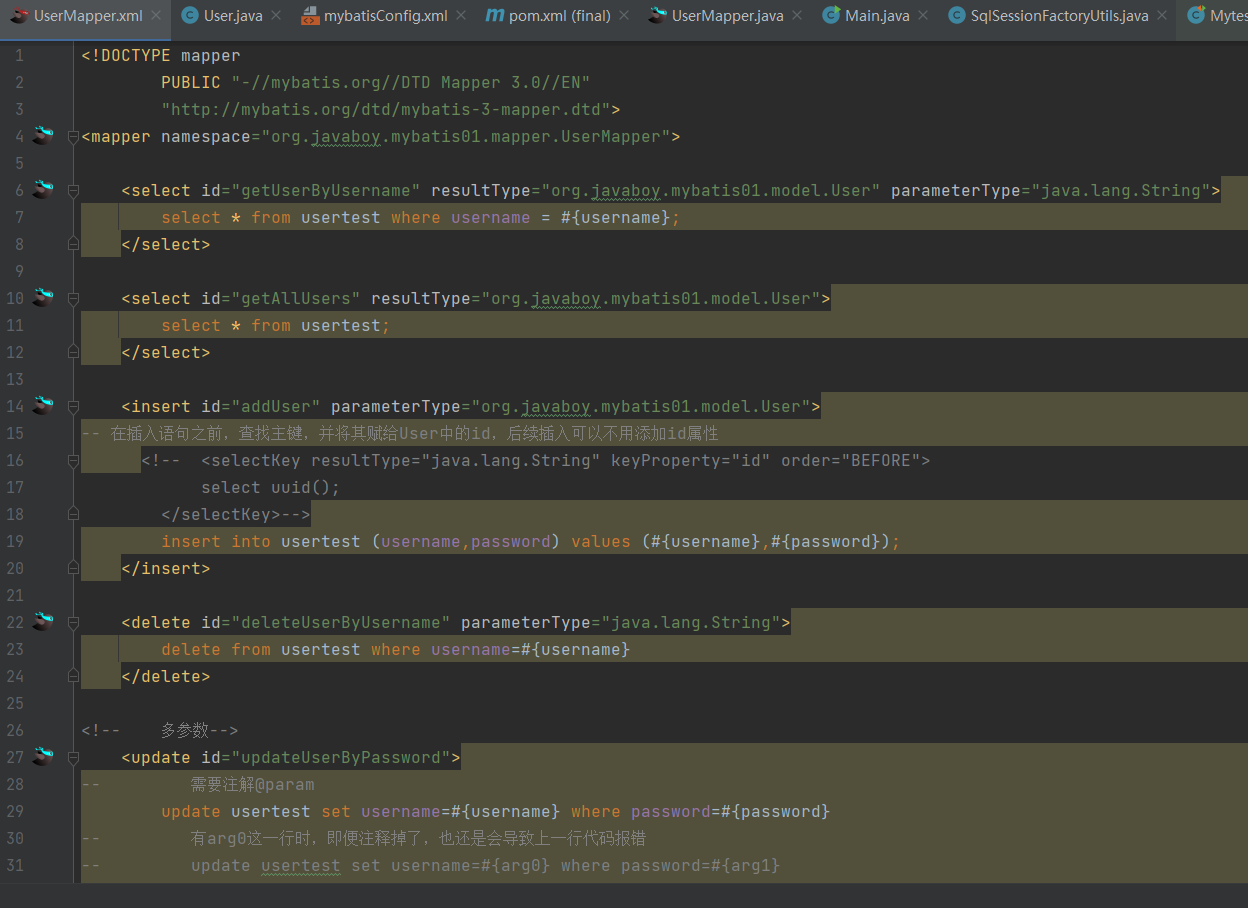This screenshot has height=908, width=1248.
Task: Click "usertest" in the delete statement on line 23
Action: pyautogui.click(x=321, y=649)
